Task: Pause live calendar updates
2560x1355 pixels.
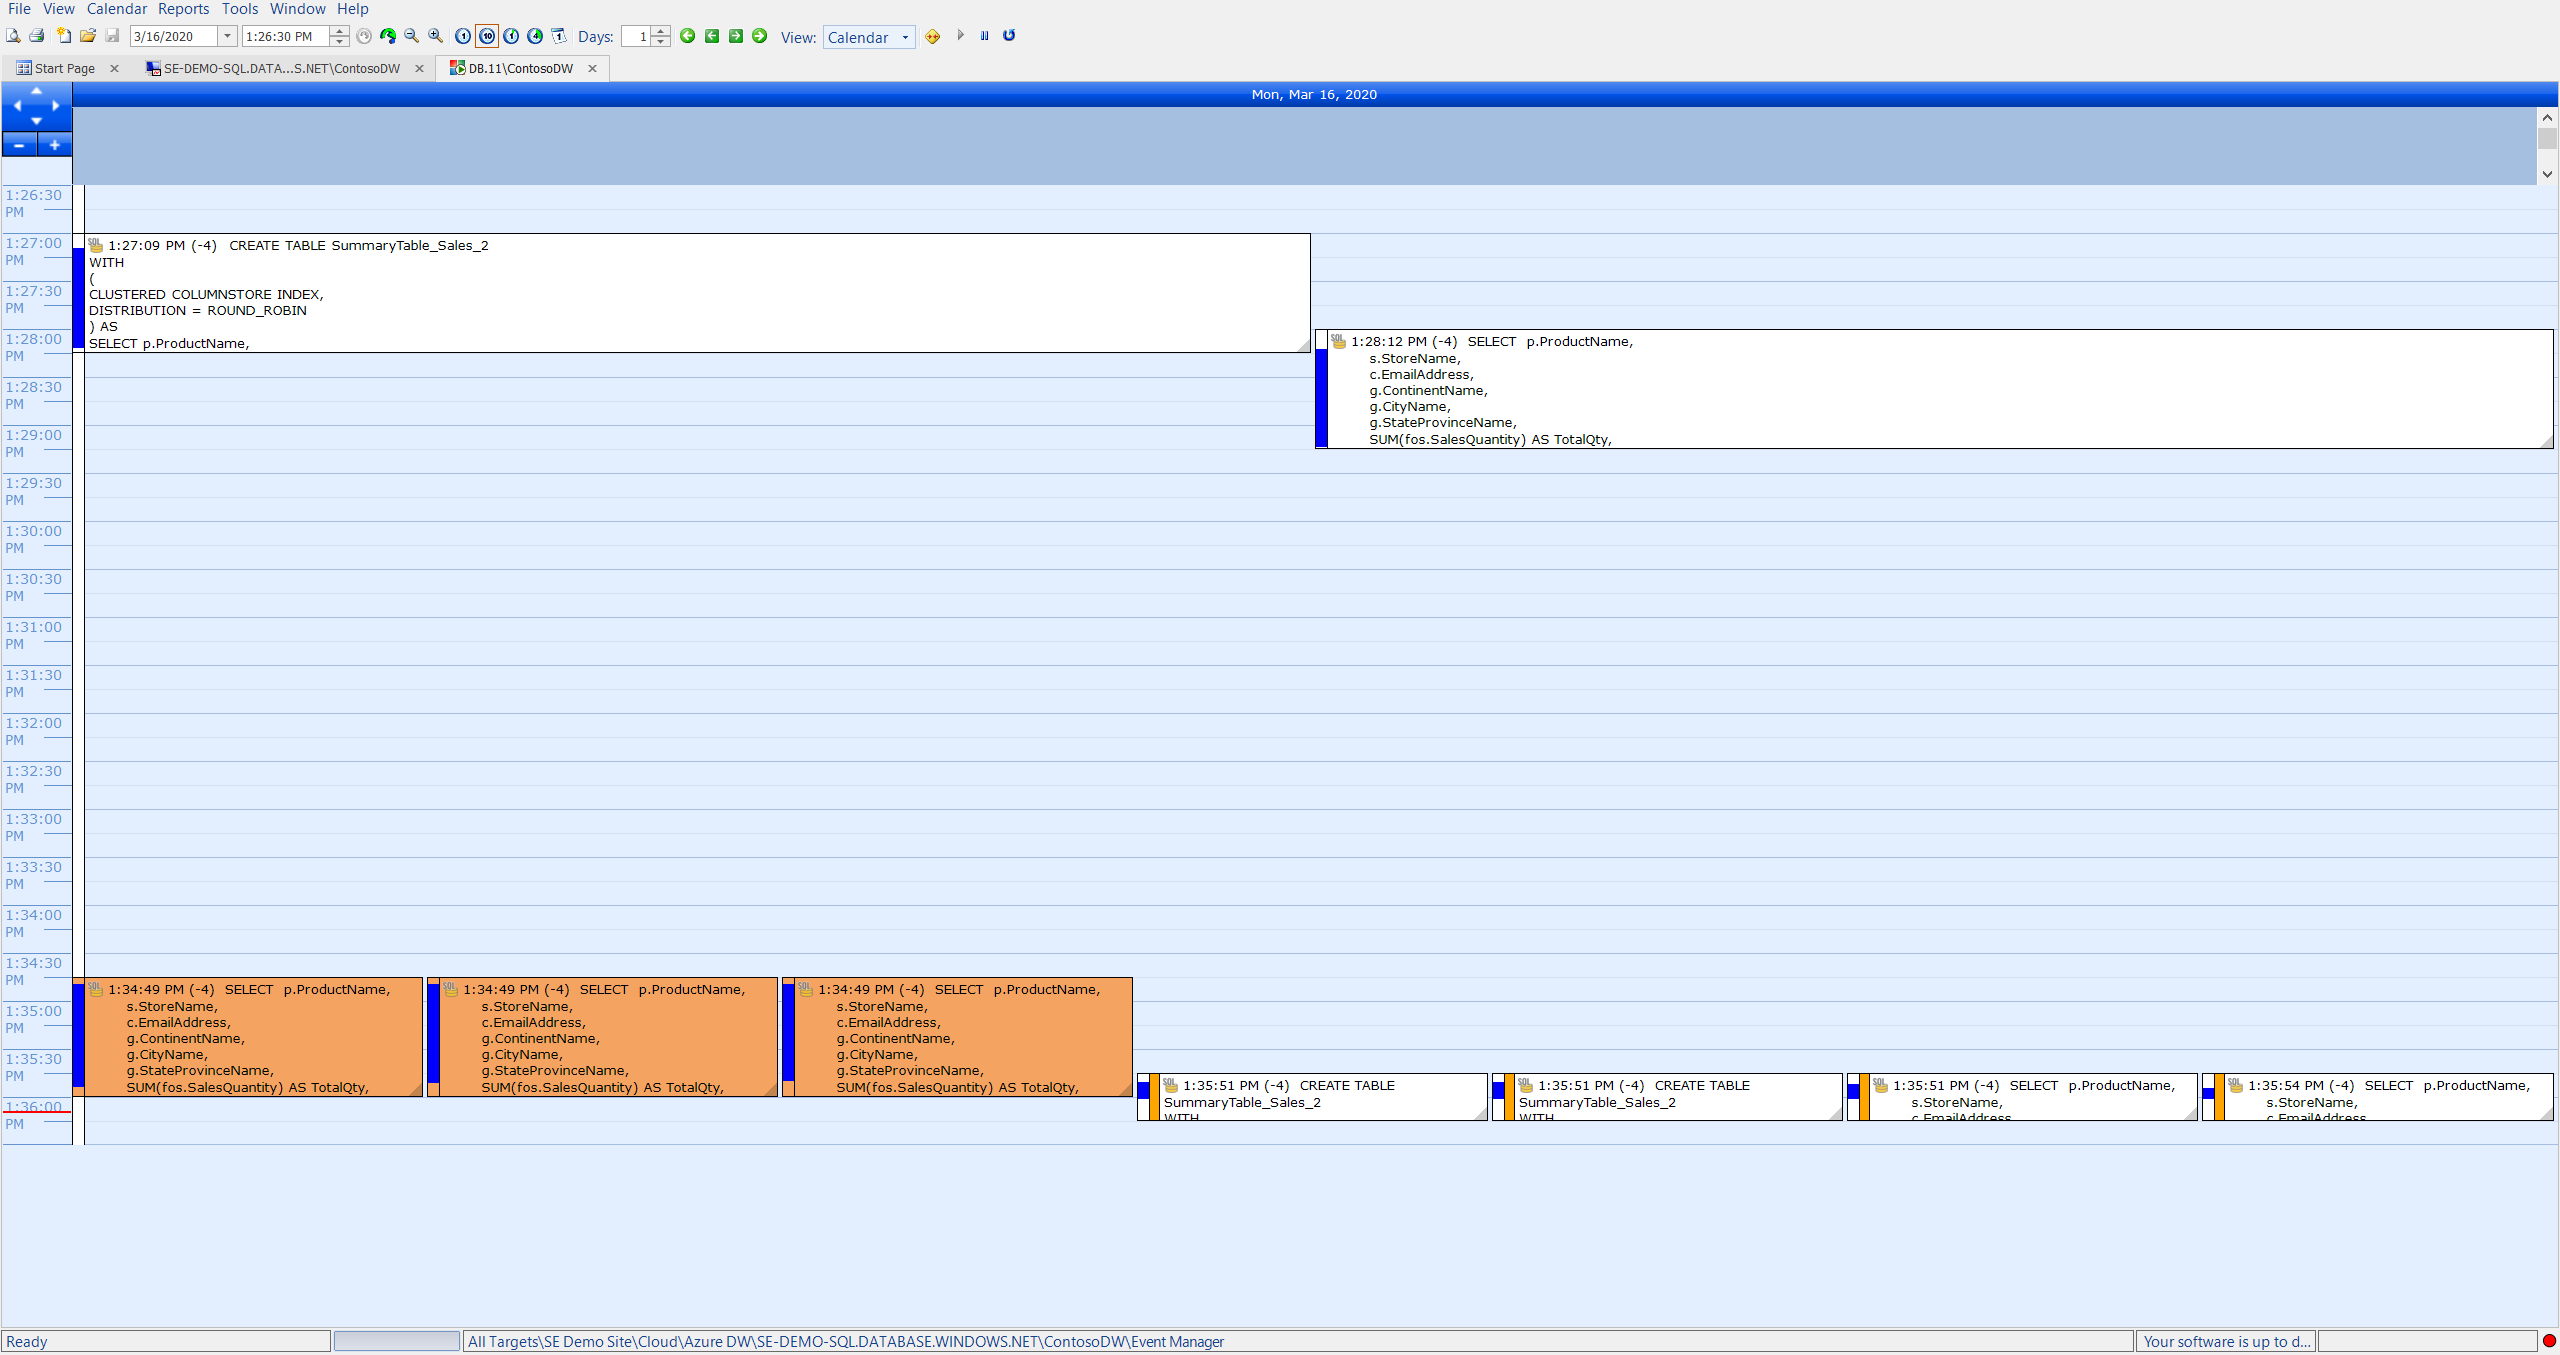Action: click(x=984, y=36)
